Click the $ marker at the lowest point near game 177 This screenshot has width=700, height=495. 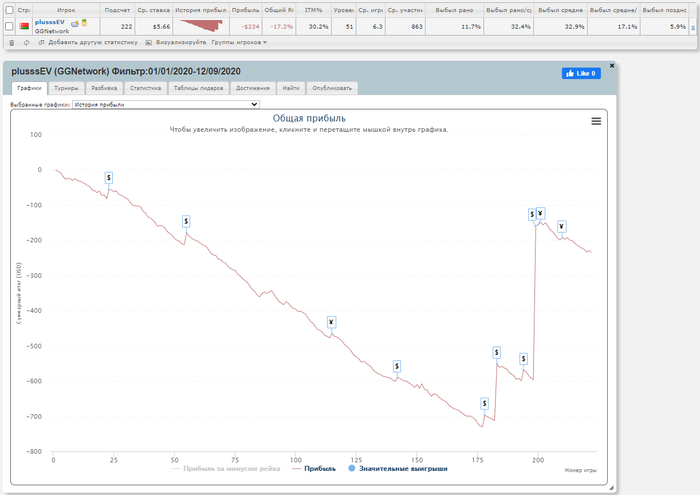484,403
